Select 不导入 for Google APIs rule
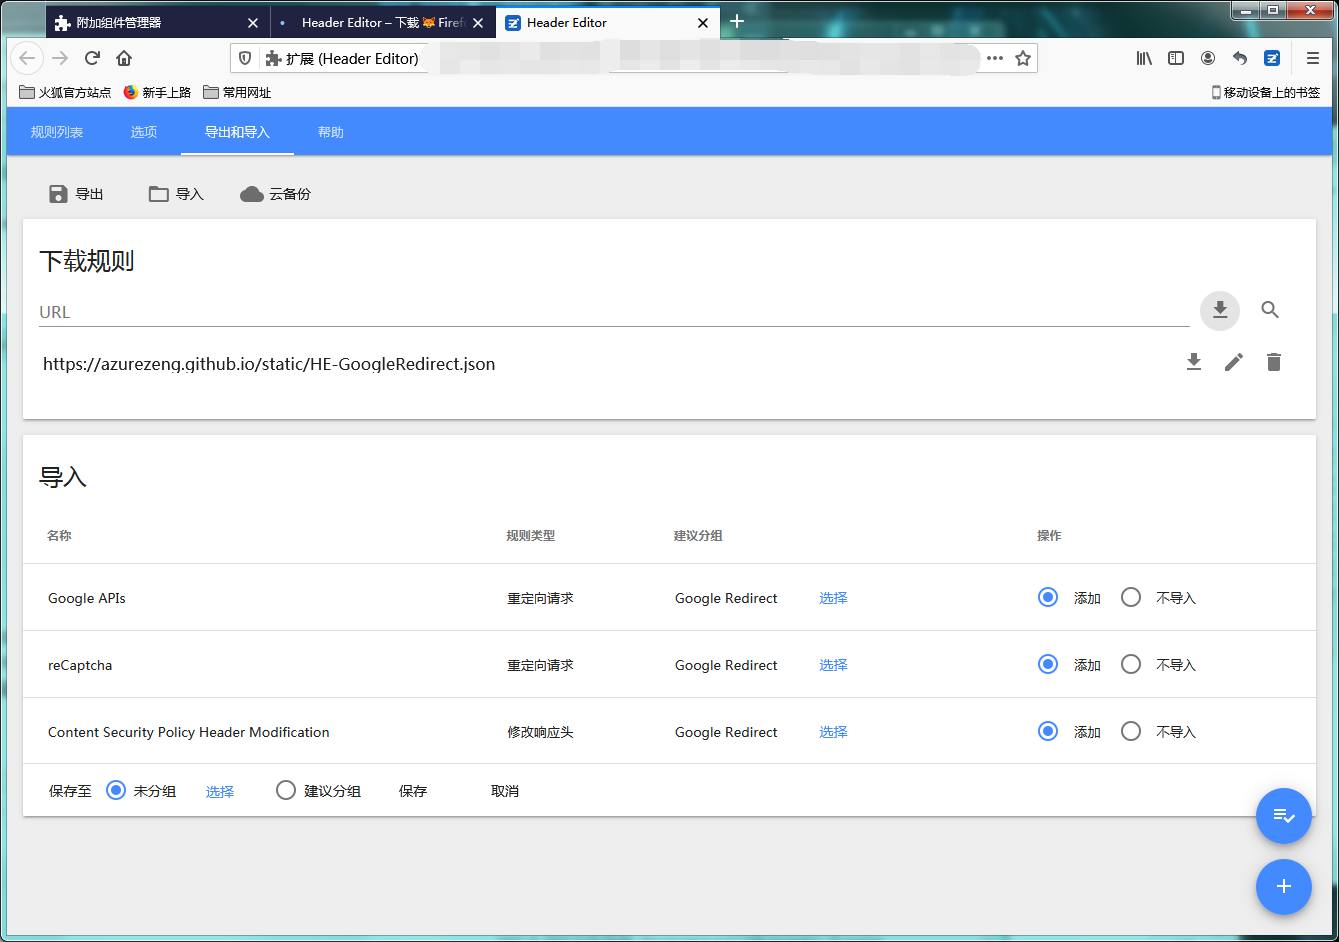The width and height of the screenshot is (1339, 942). pyautogui.click(x=1131, y=598)
